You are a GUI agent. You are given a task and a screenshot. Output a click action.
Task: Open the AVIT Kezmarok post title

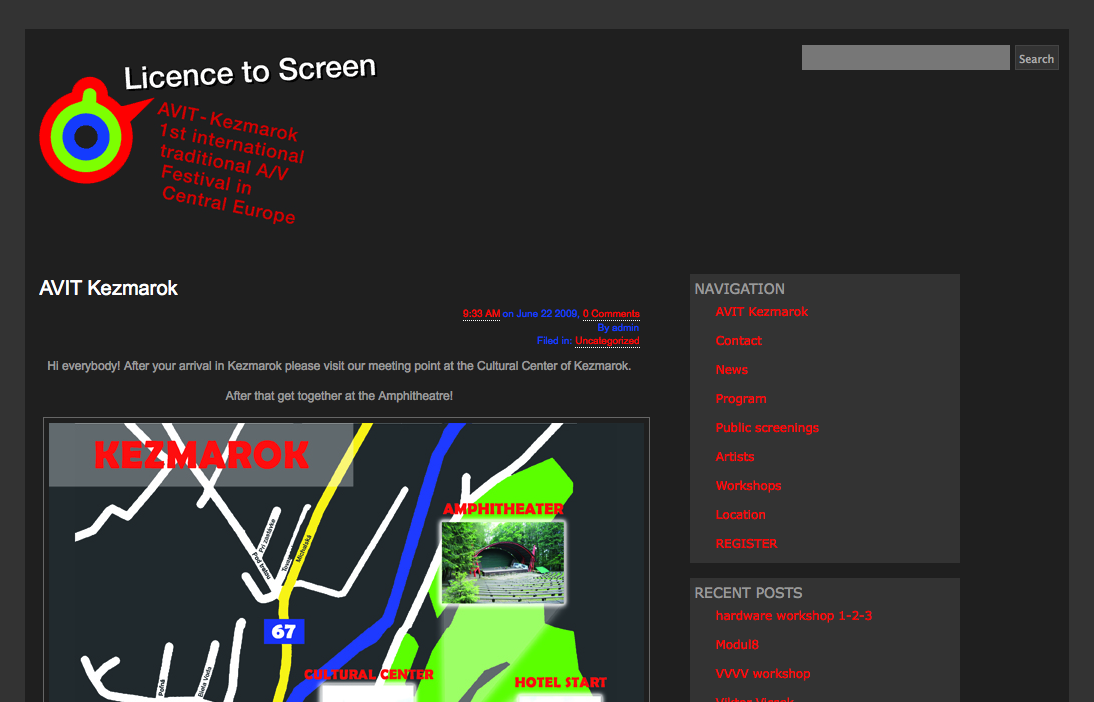[108, 288]
